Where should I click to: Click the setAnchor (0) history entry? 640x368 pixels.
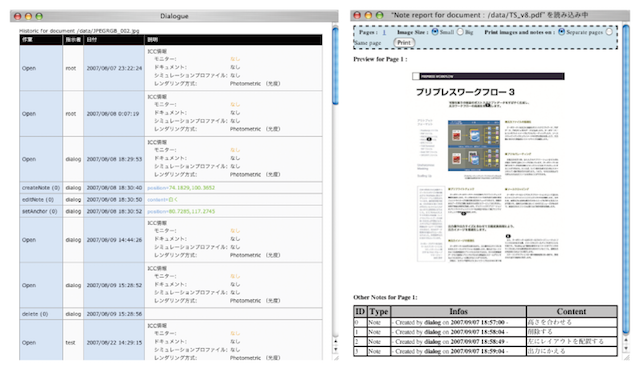(40, 211)
